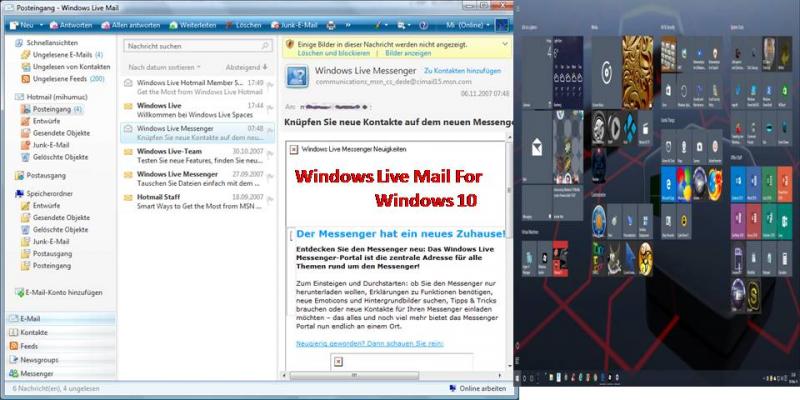Click Neugierig geworden? Dann schauen Sie rein link
Screen dimensions: 800x400
pyautogui.click(x=370, y=344)
